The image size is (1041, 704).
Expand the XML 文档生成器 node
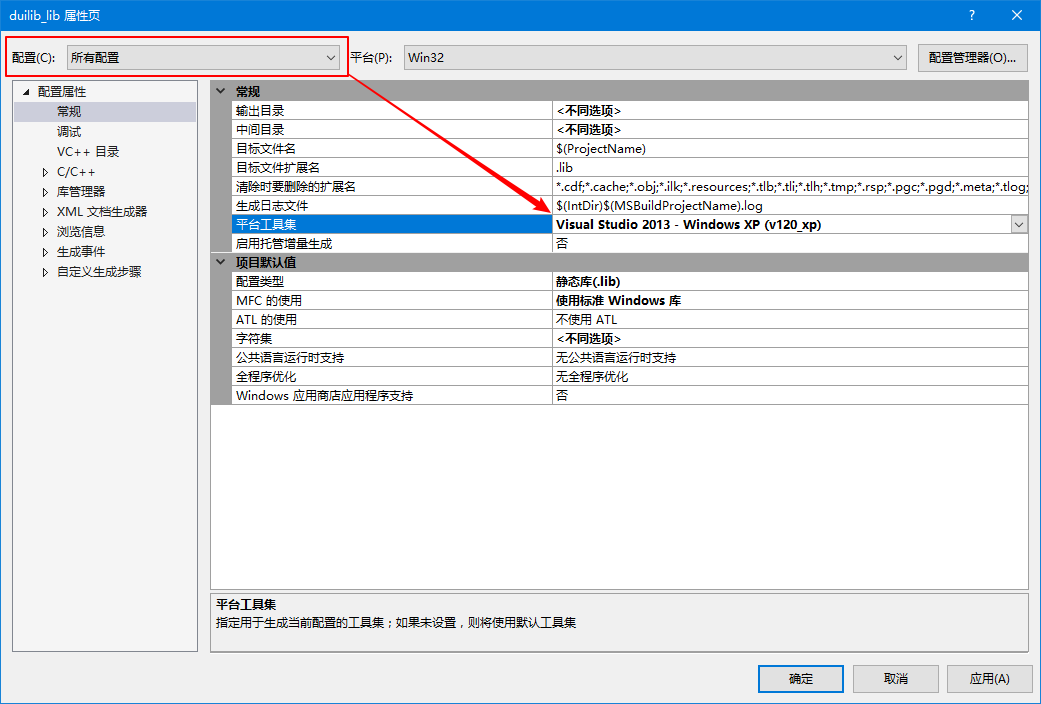(45, 212)
